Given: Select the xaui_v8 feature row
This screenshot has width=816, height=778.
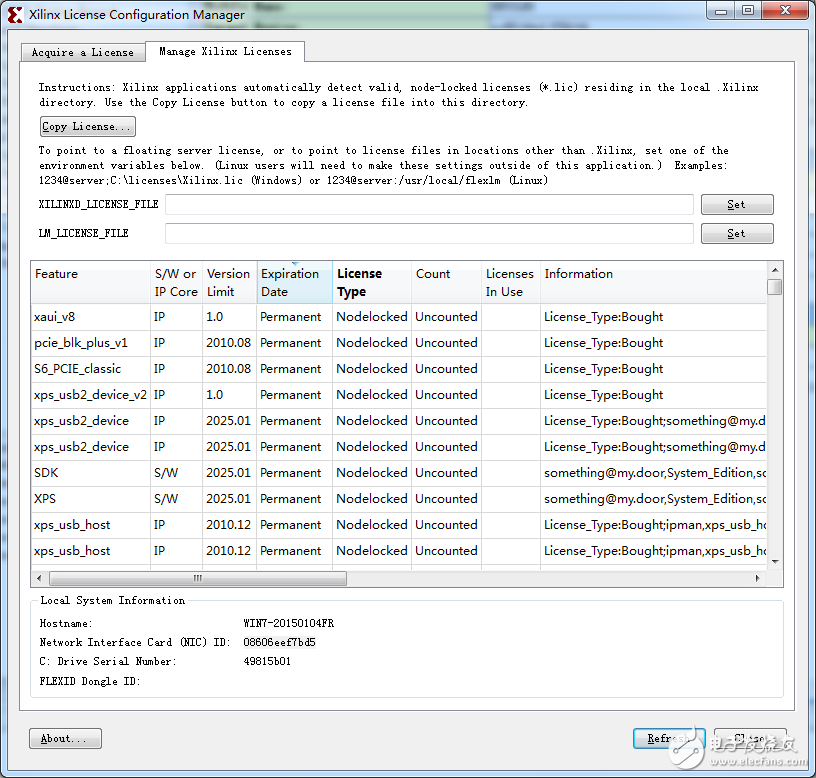Looking at the screenshot, I should [399, 317].
